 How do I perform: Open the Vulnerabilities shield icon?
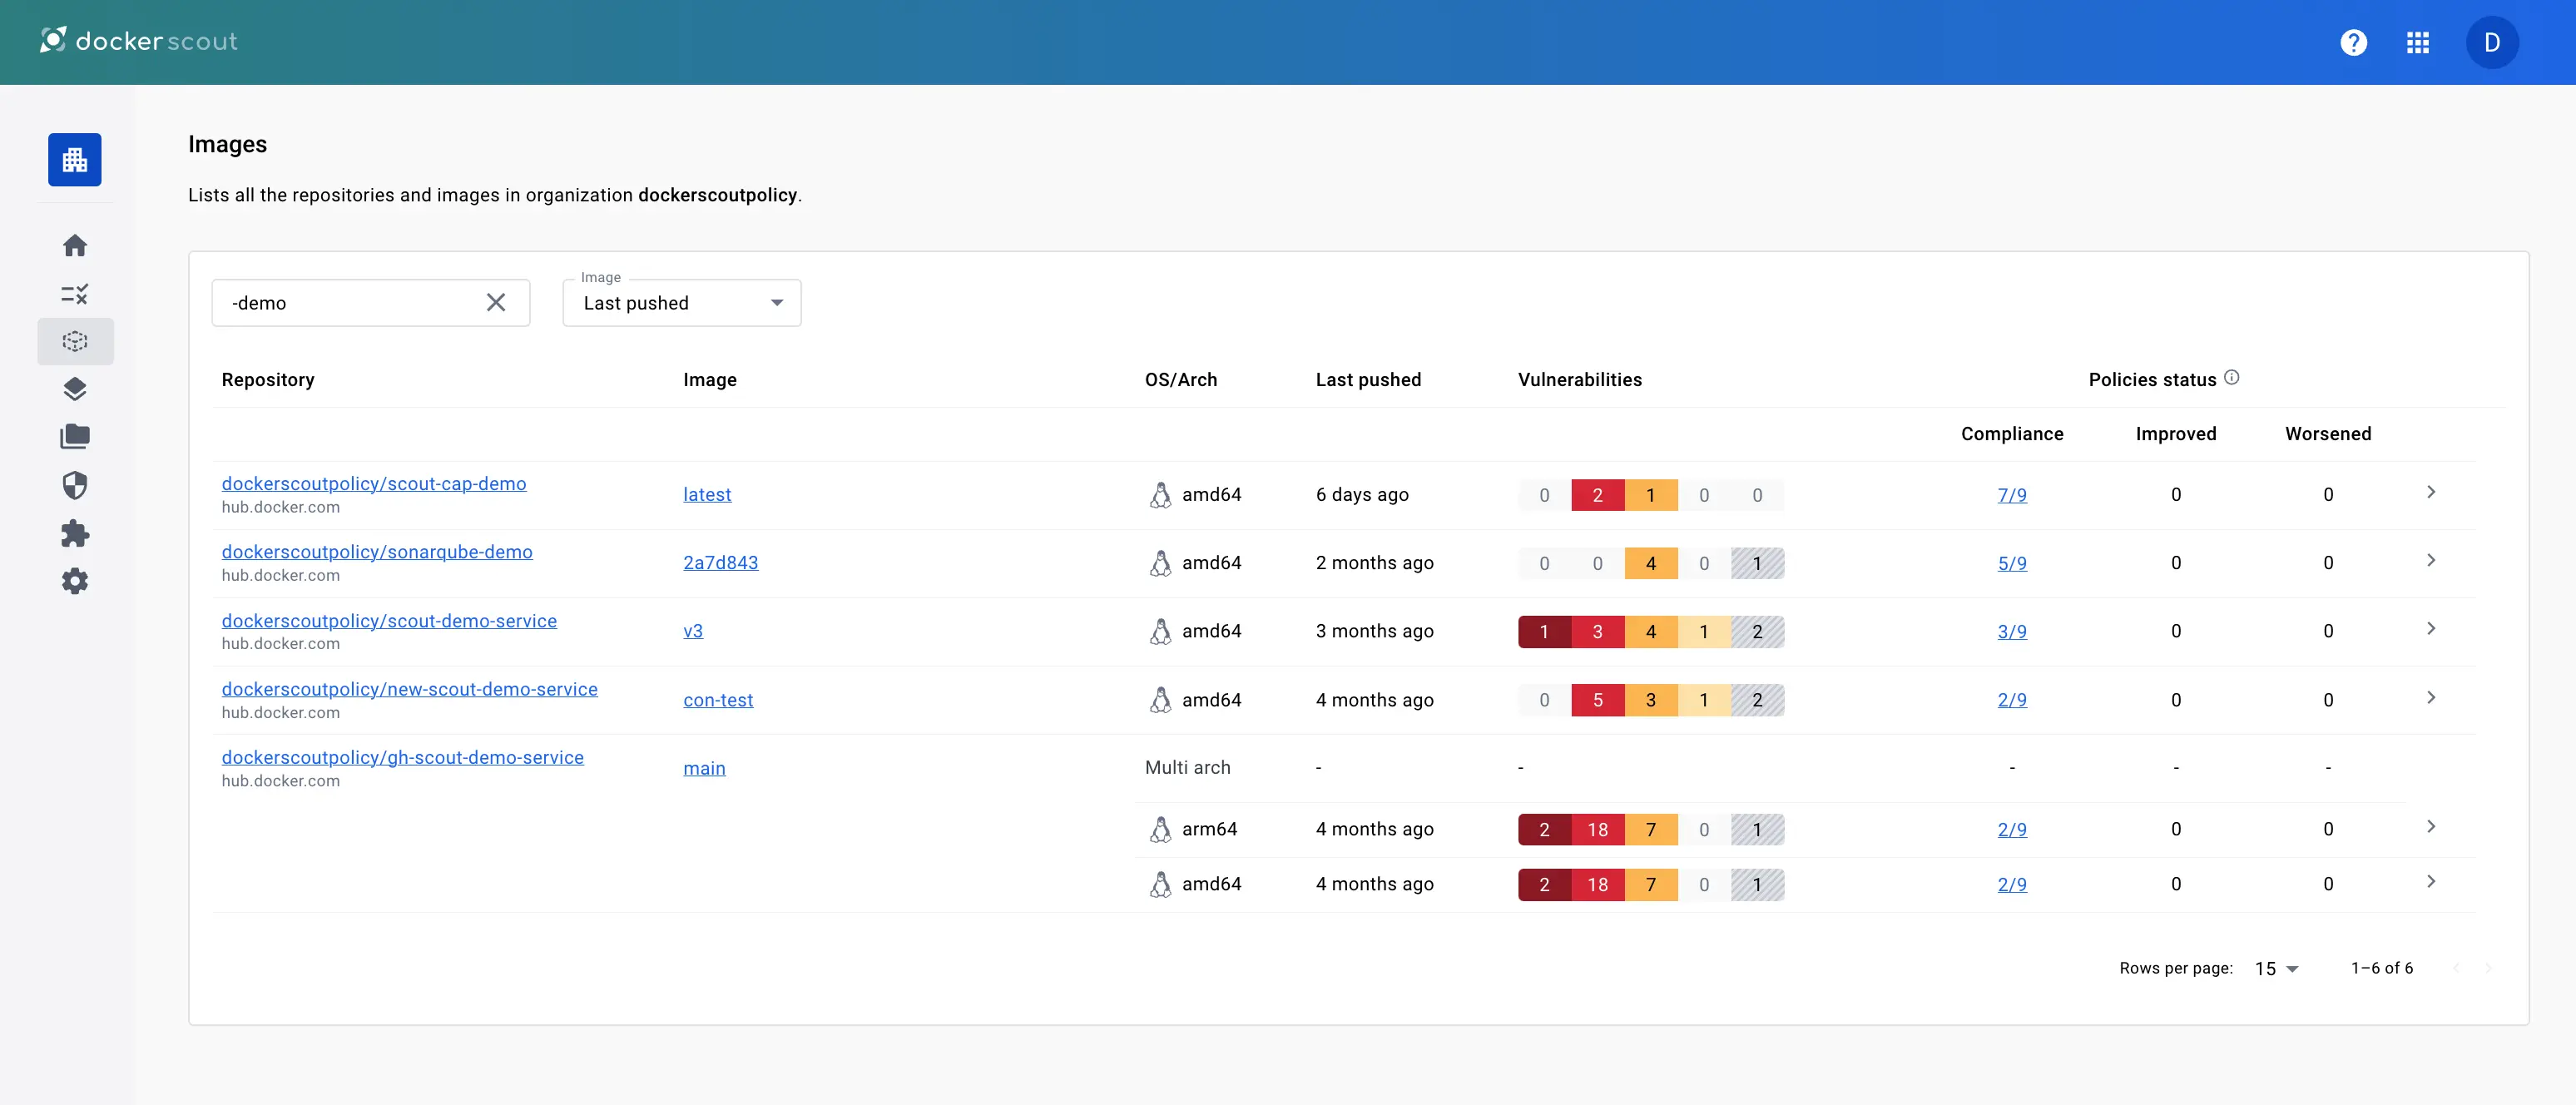pyautogui.click(x=75, y=485)
